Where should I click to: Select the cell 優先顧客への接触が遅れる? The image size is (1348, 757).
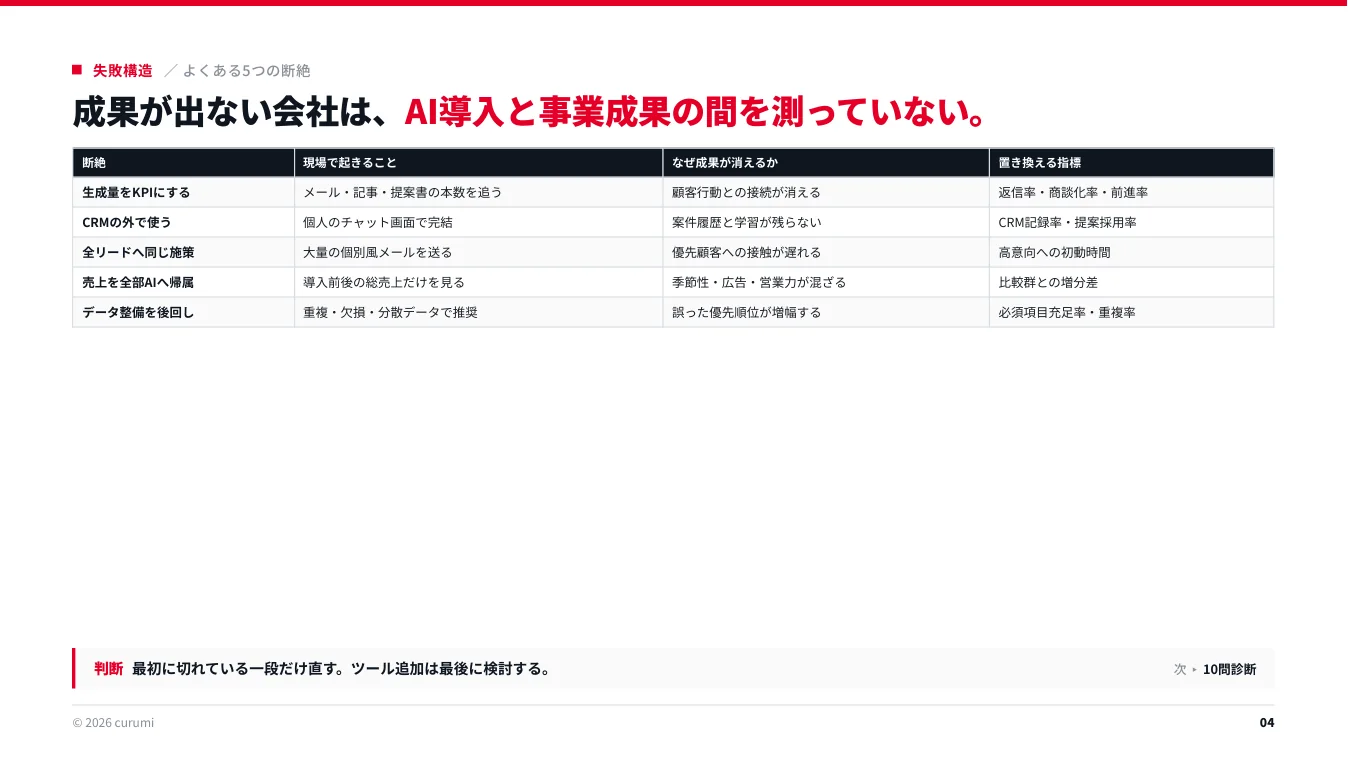tap(826, 252)
